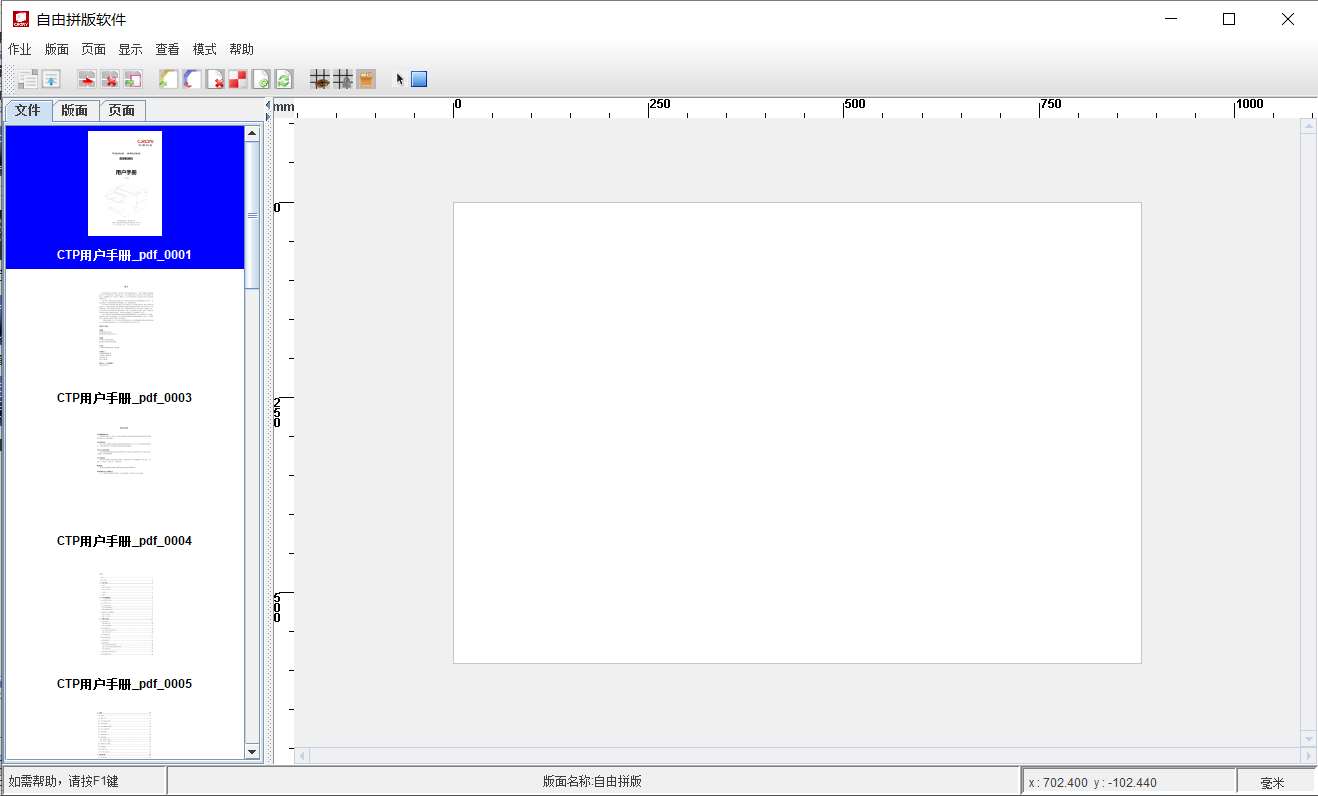Open the 版面 menu in the menu bar

click(57, 49)
